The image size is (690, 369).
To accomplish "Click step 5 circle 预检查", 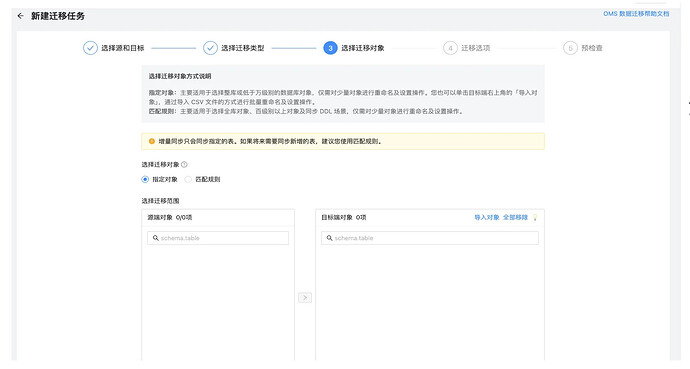I will [x=570, y=48].
